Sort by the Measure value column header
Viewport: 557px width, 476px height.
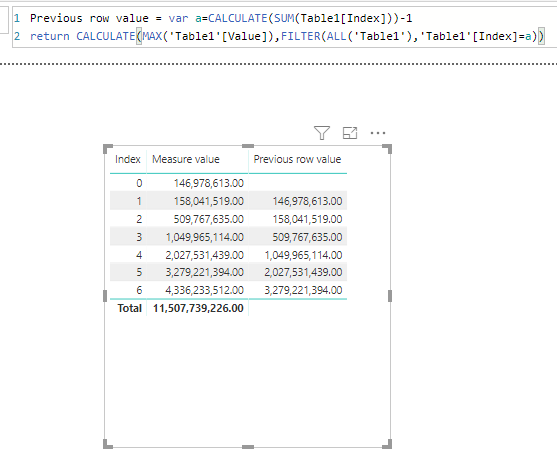coord(186,159)
